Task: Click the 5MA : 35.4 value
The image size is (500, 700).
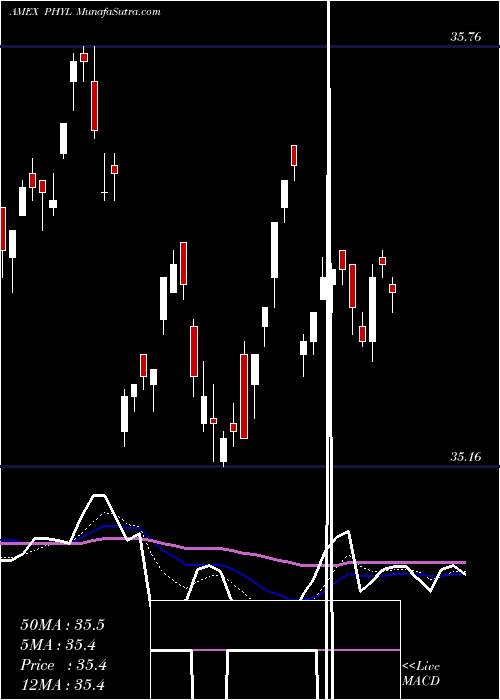Action: click(58, 645)
